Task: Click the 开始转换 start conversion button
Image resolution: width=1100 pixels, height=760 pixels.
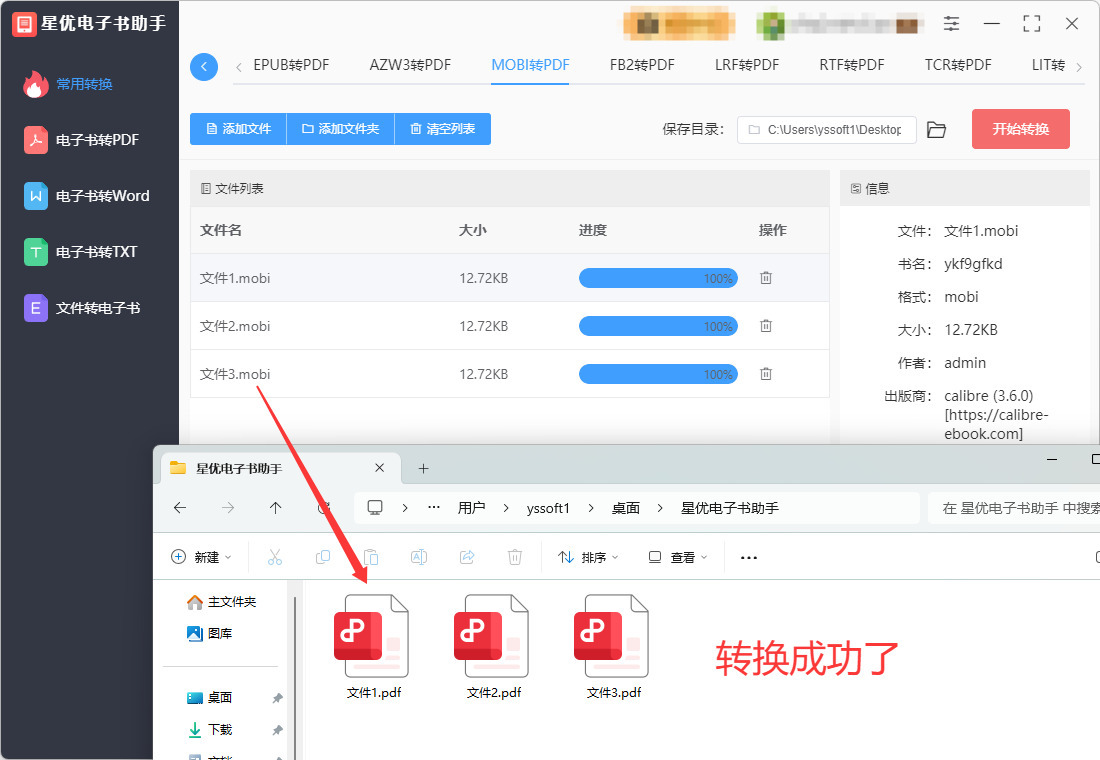Action: (1021, 129)
